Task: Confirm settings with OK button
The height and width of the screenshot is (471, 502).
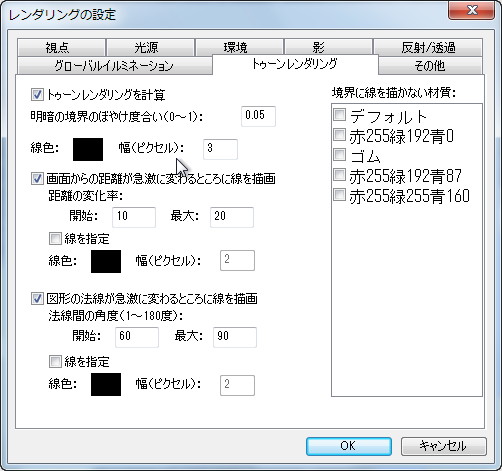Action: (349, 446)
